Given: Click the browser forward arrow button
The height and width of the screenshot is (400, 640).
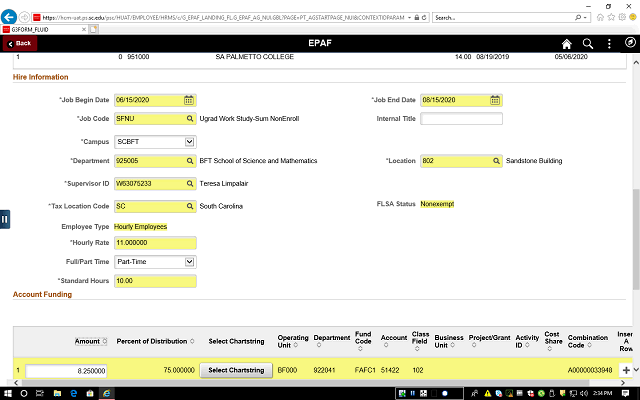Looking at the screenshot, I should pos(24,17).
